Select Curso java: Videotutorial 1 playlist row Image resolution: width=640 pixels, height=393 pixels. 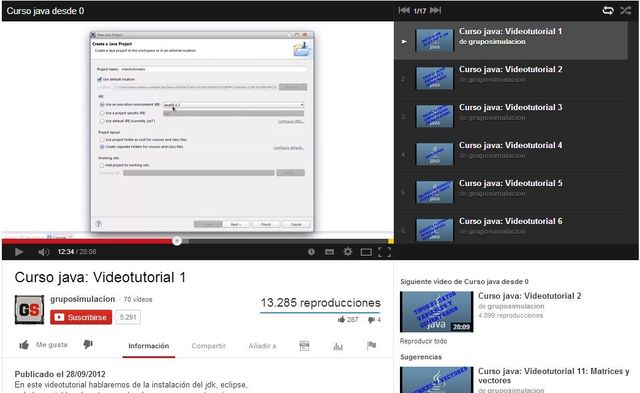coord(511,40)
